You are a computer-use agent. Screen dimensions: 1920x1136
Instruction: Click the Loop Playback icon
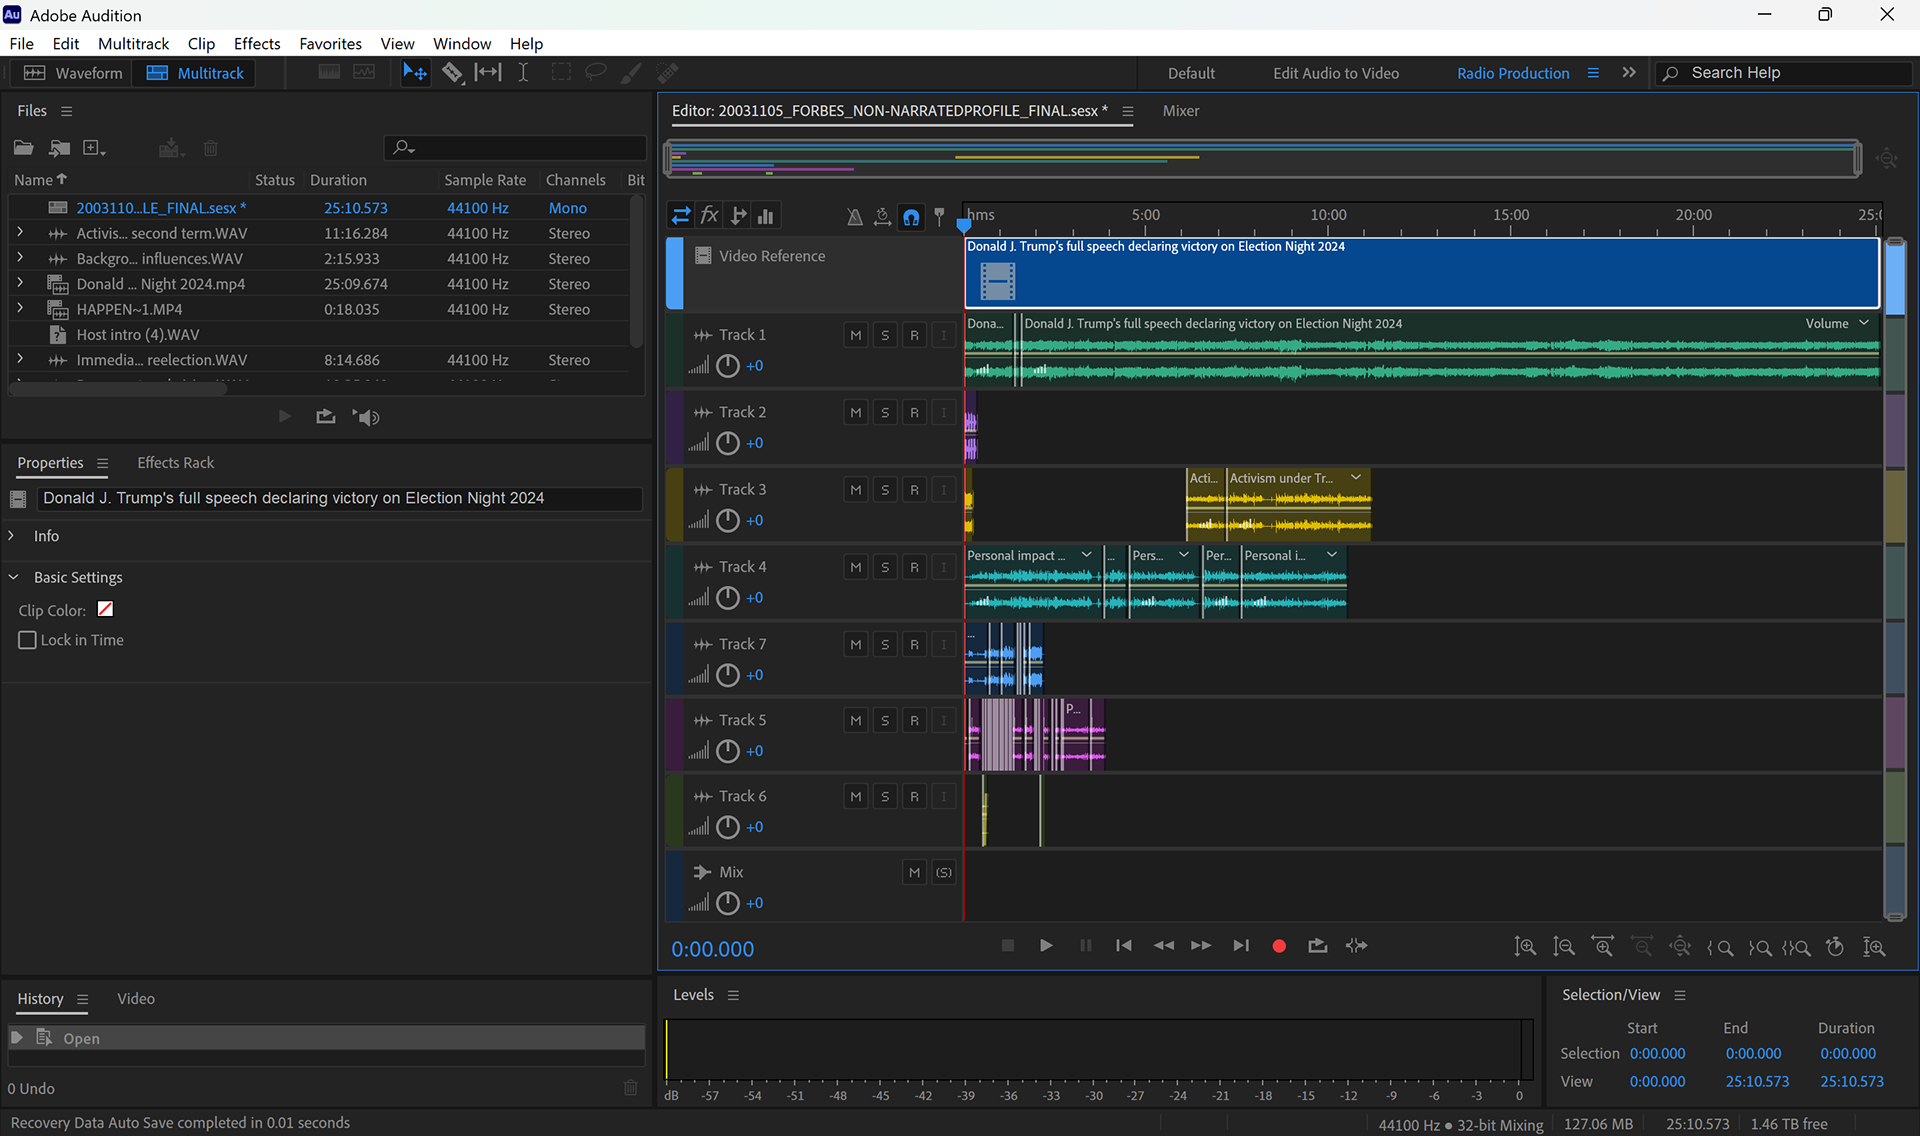pyautogui.click(x=1317, y=946)
